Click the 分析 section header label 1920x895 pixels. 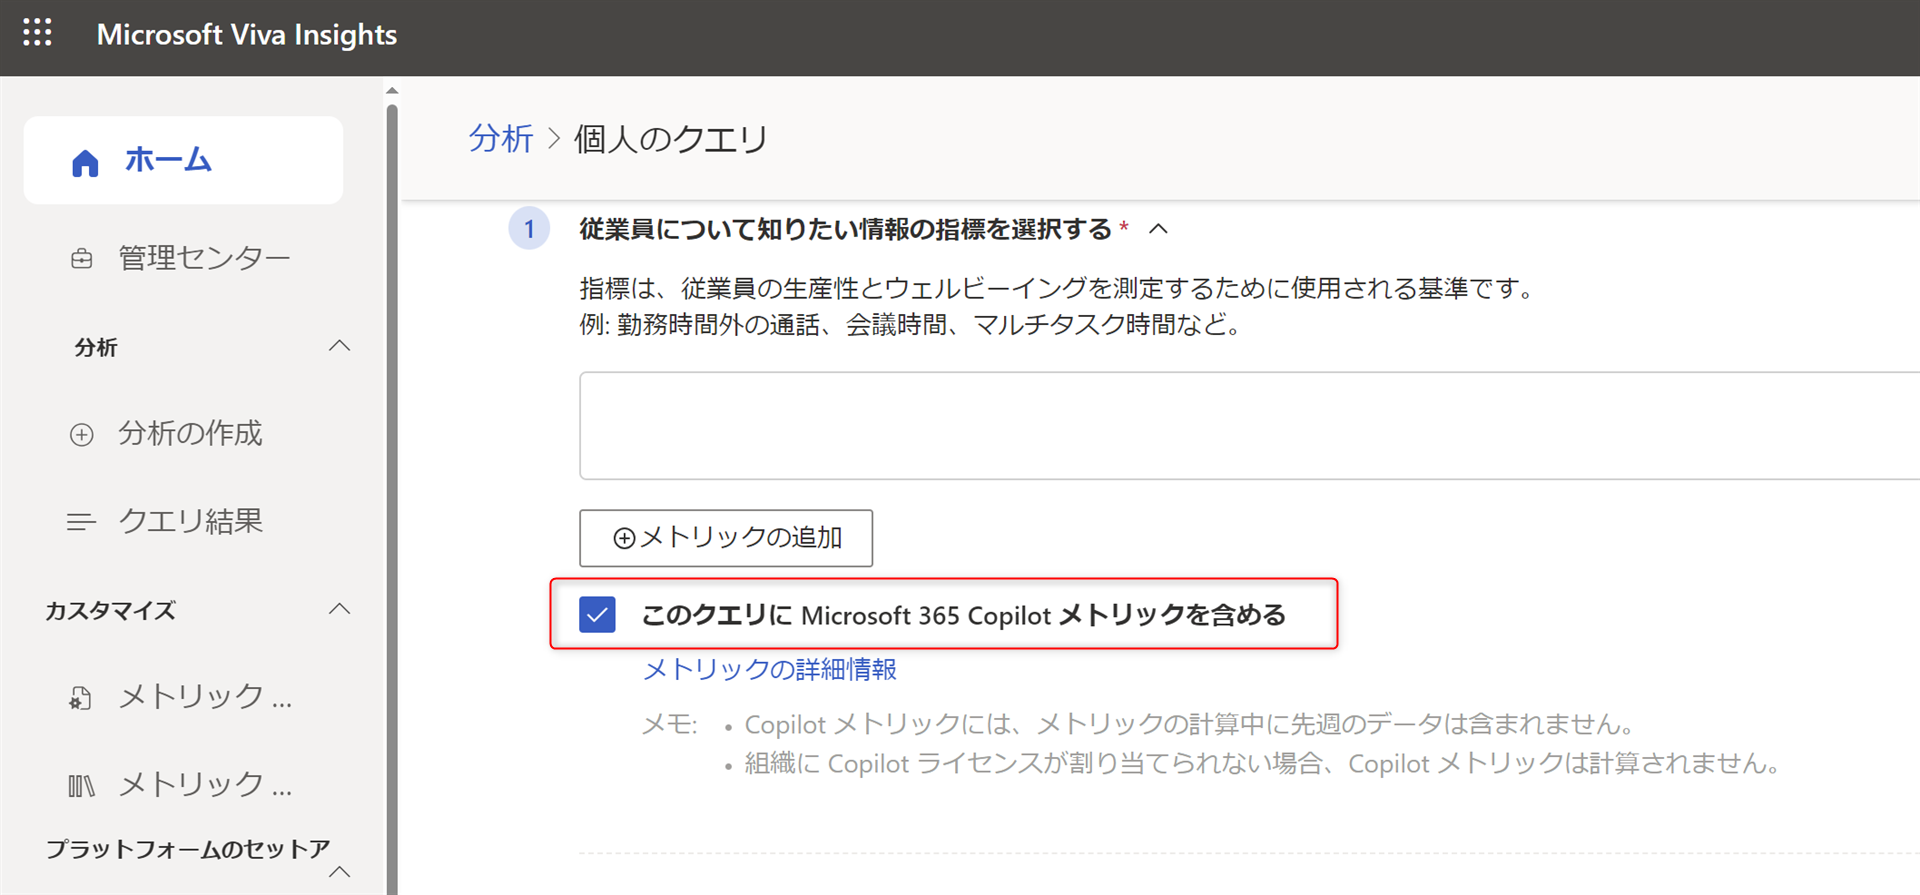point(96,347)
